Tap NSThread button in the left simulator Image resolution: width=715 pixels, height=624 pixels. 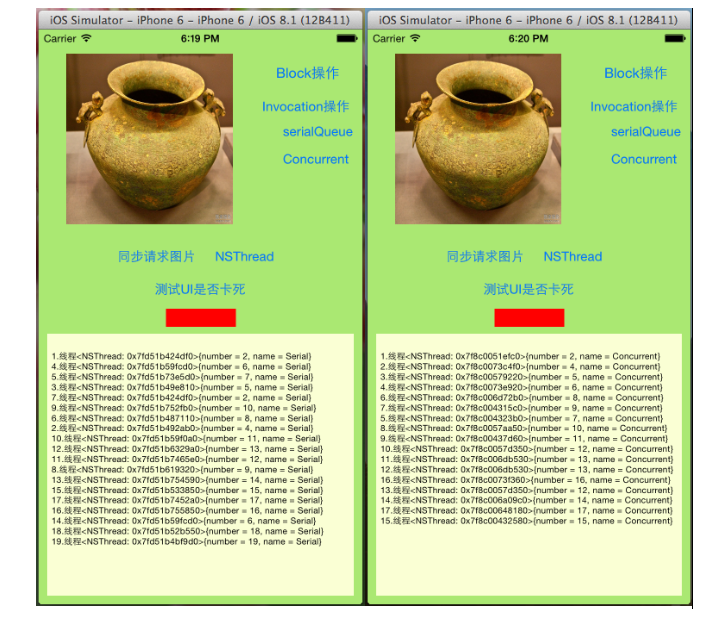(x=244, y=256)
